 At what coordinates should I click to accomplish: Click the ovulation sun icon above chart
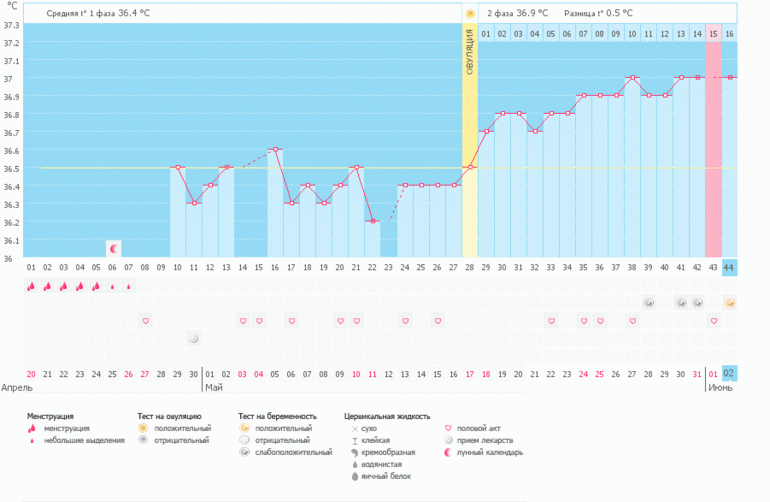469,13
